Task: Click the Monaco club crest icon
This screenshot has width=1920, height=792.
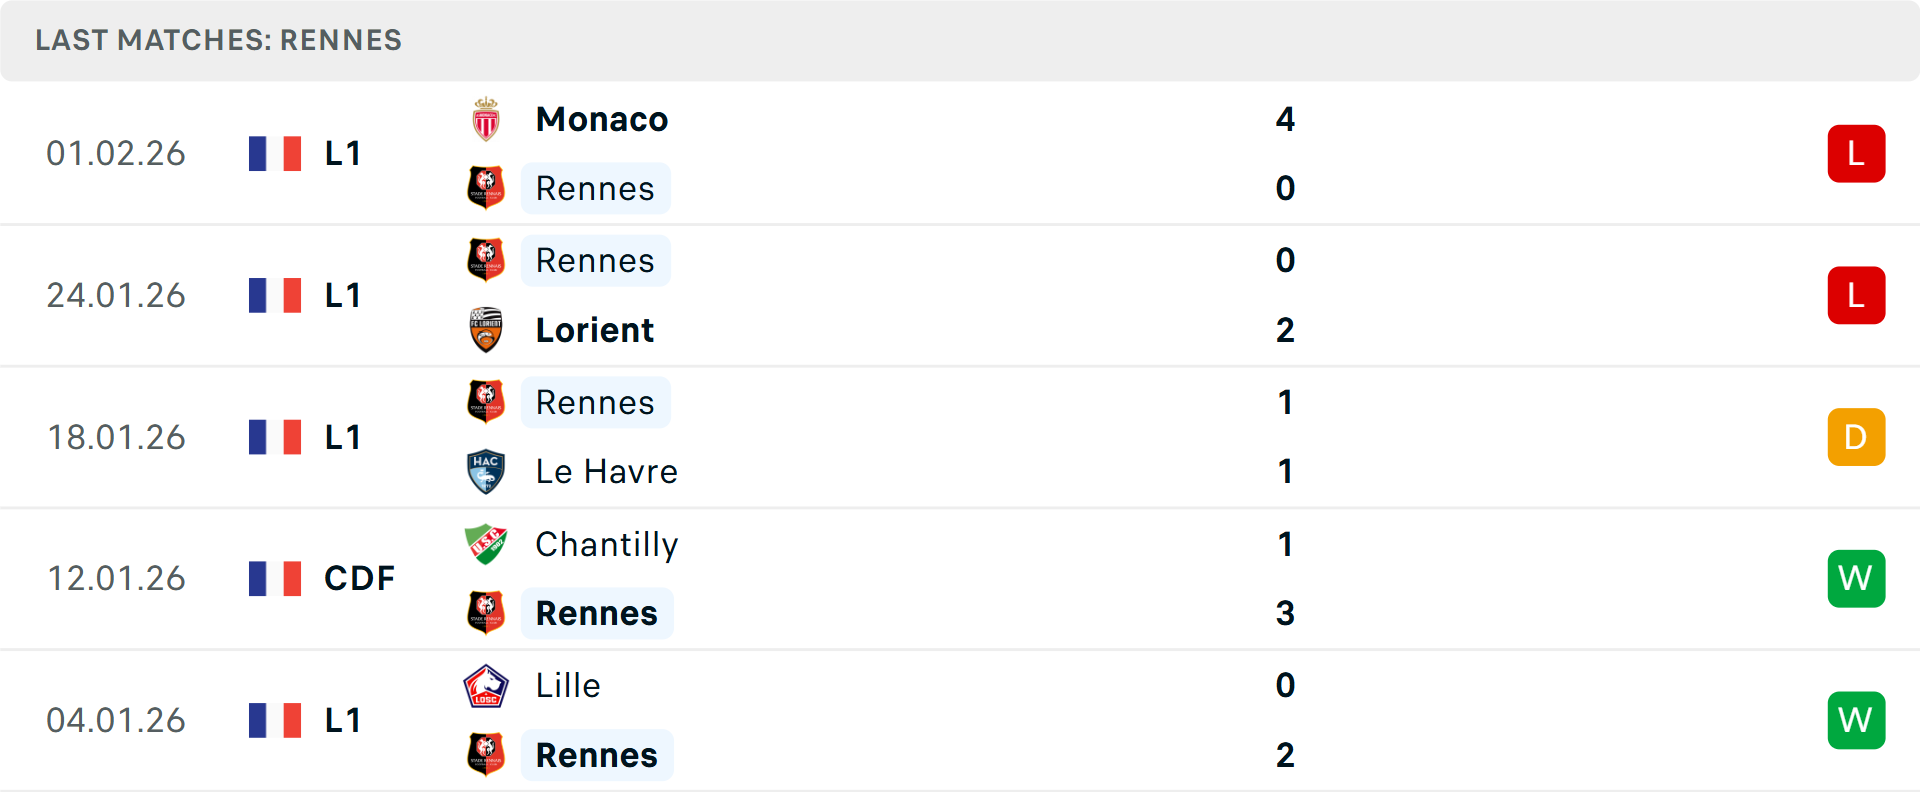Action: click(486, 119)
